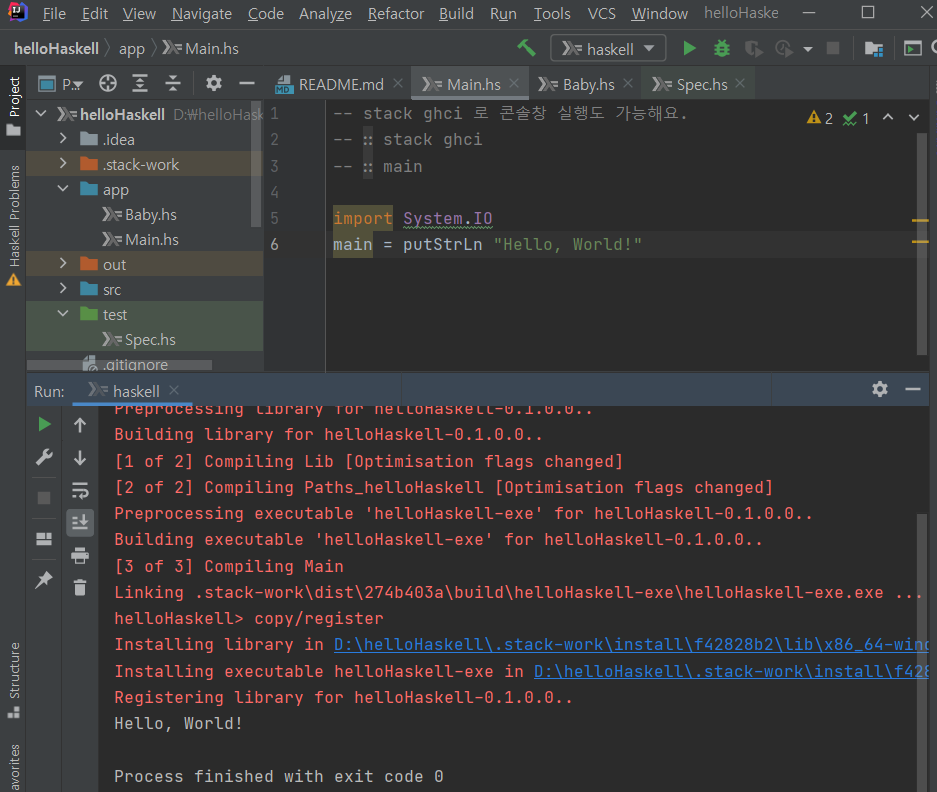Toggle scroll to end in console
The height and width of the screenshot is (792, 937).
click(x=80, y=522)
